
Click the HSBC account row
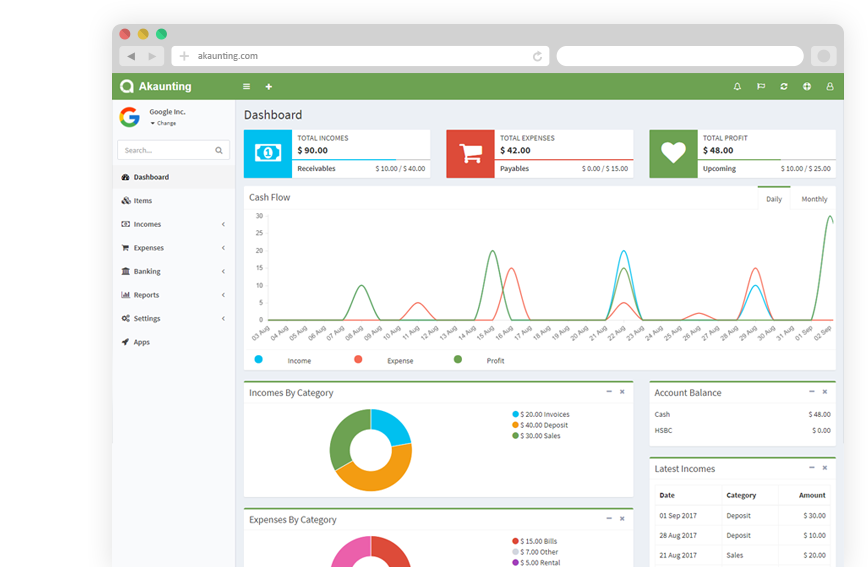pos(742,430)
